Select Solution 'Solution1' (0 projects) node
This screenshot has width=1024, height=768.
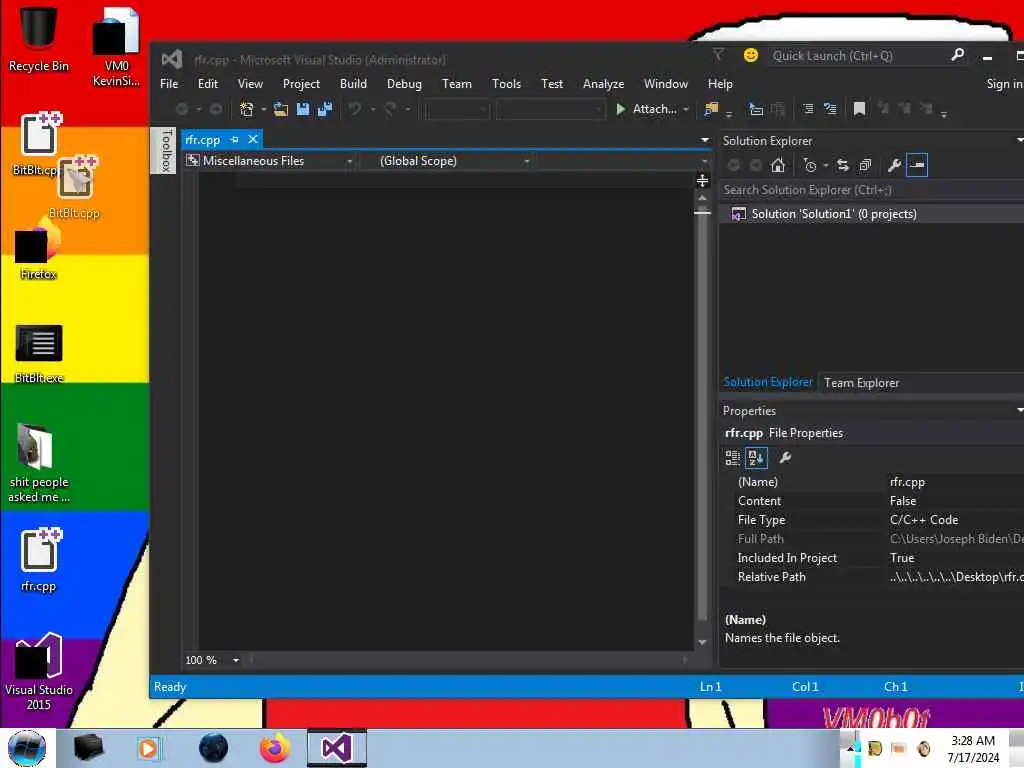pyautogui.click(x=833, y=214)
